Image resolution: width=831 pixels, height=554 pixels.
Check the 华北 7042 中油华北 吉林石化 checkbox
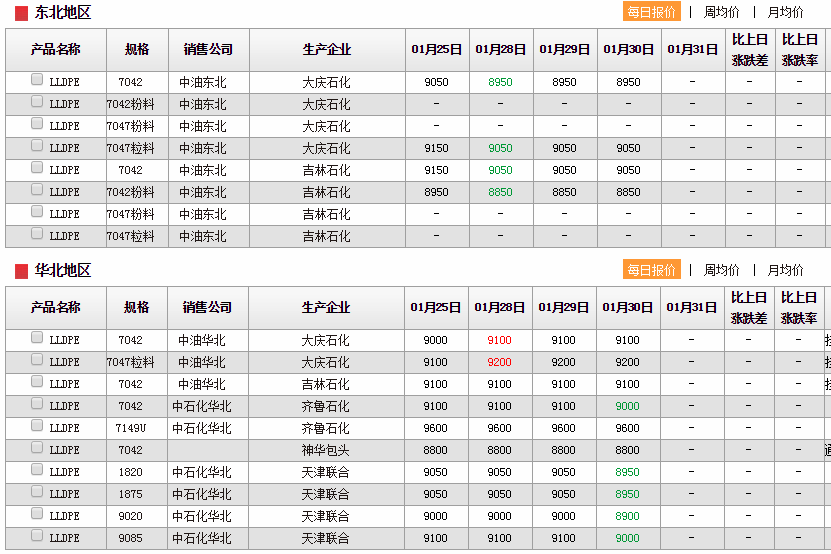click(37, 381)
